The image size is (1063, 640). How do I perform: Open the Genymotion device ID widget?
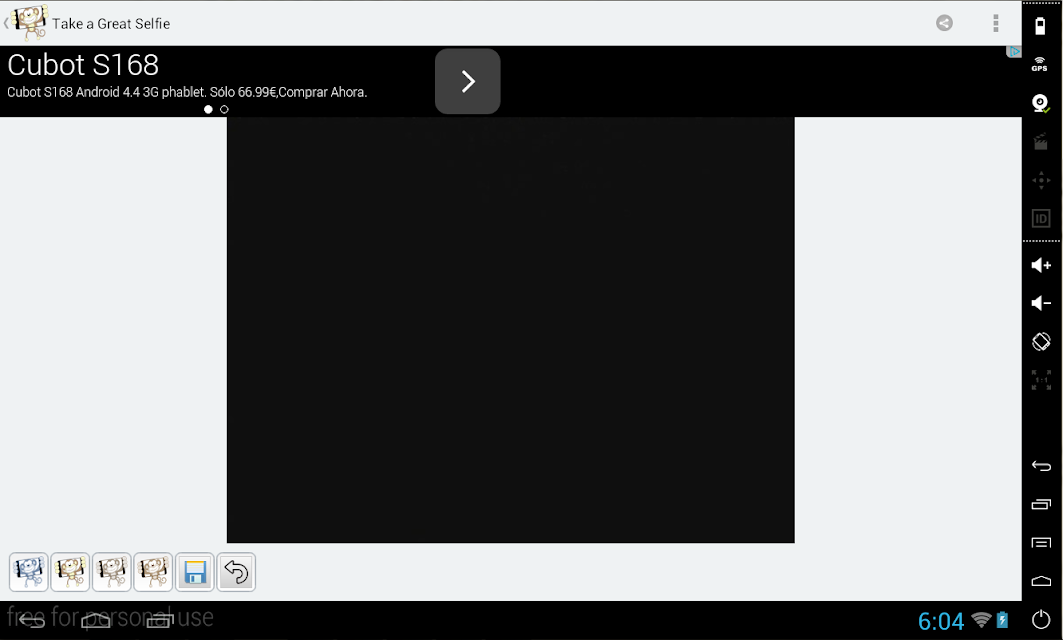click(x=1041, y=218)
